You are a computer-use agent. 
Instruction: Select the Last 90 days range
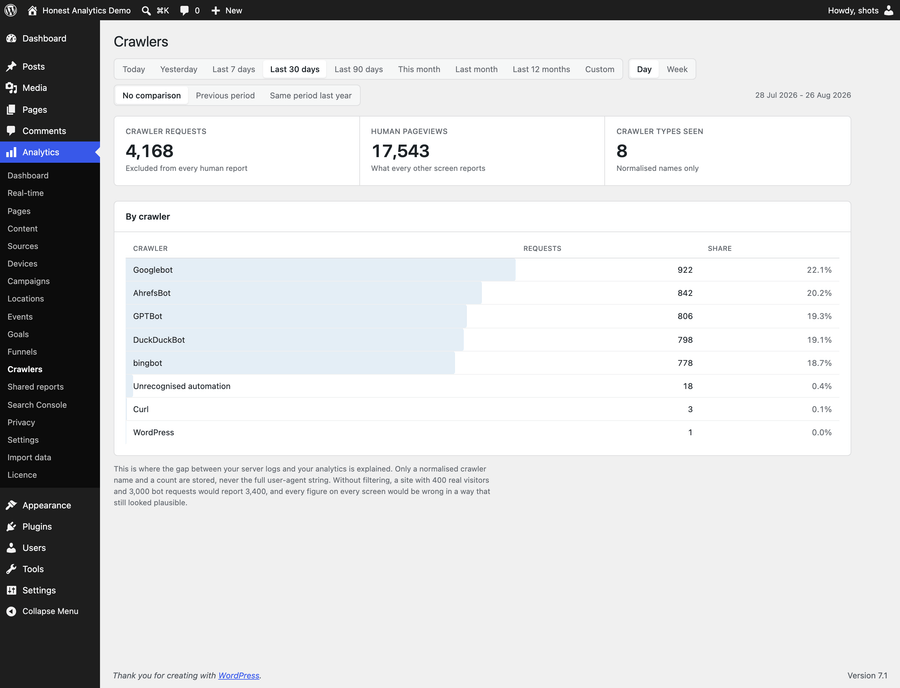[x=359, y=69]
